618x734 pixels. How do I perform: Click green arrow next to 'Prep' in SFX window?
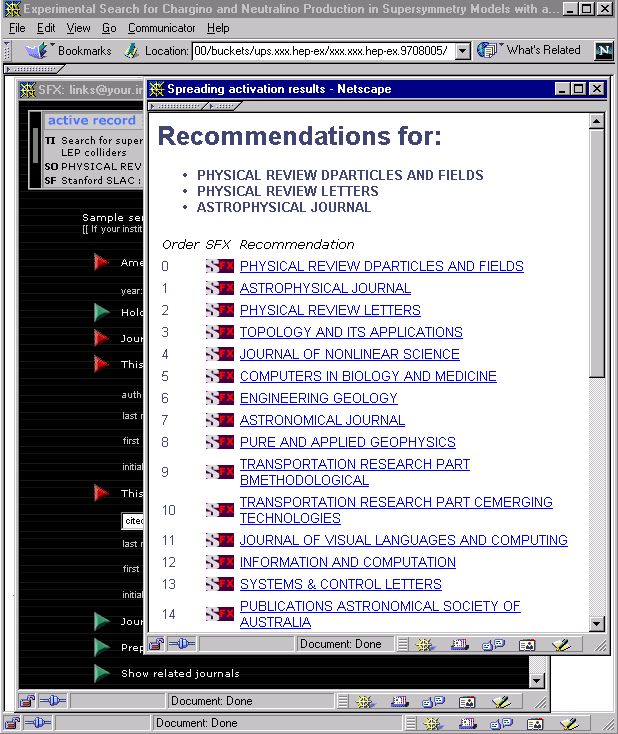coord(101,647)
